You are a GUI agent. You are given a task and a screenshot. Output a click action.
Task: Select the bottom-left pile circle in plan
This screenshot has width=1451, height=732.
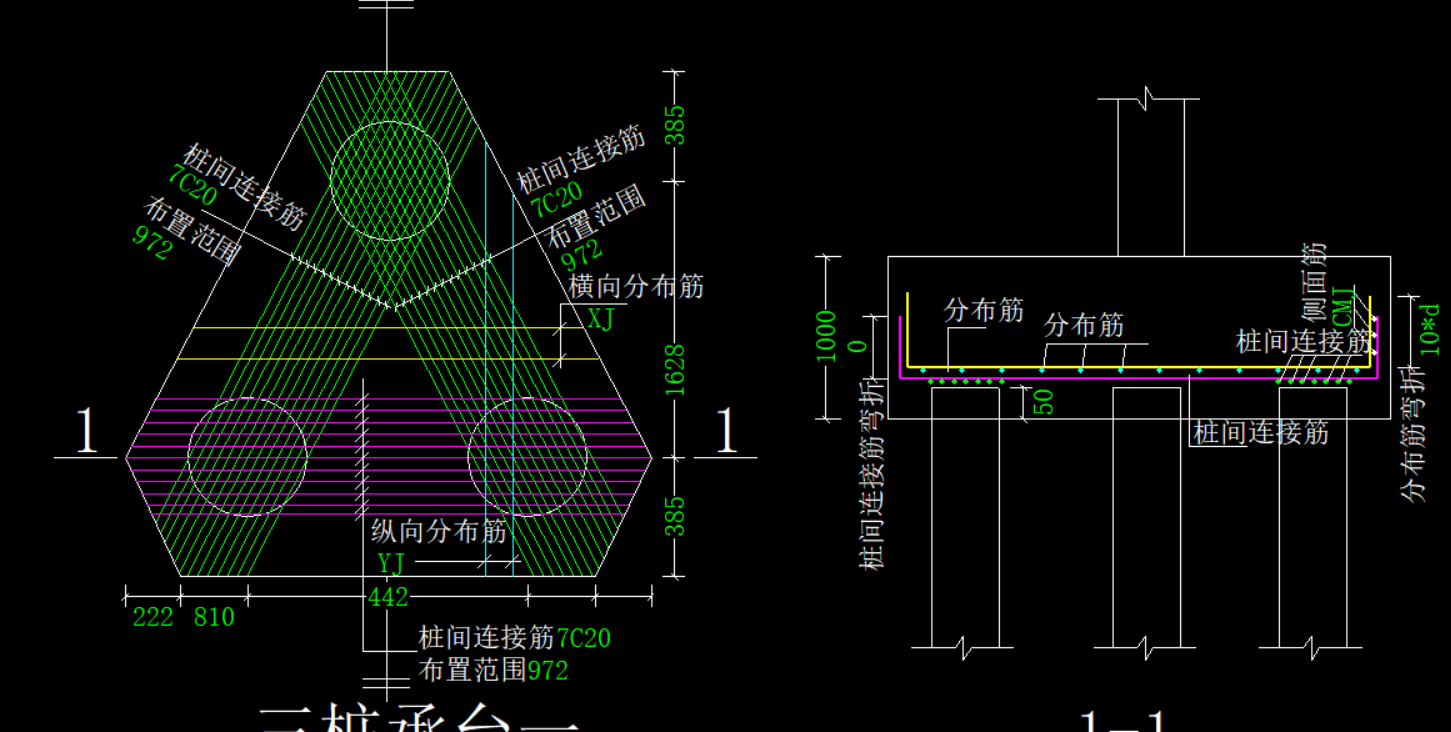click(247, 457)
